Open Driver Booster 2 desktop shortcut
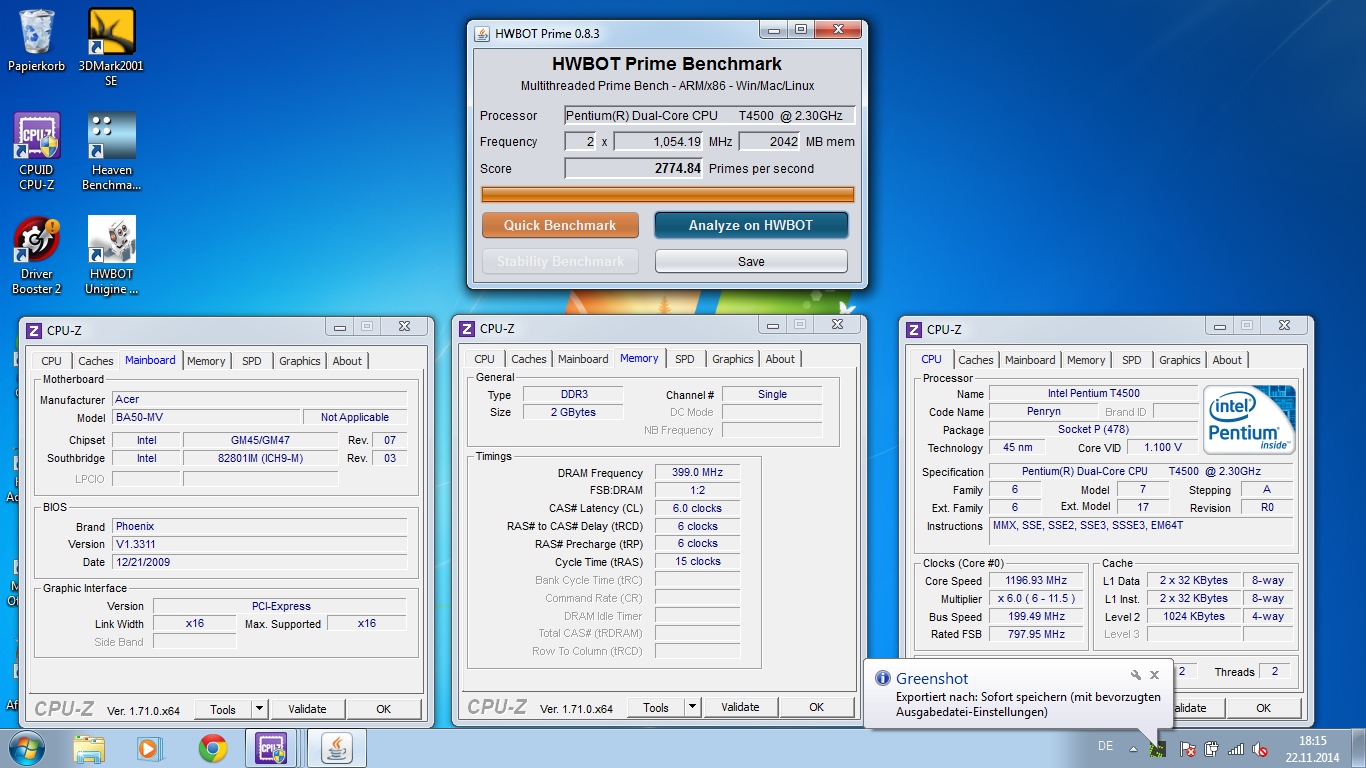The image size is (1366, 768). (37, 256)
